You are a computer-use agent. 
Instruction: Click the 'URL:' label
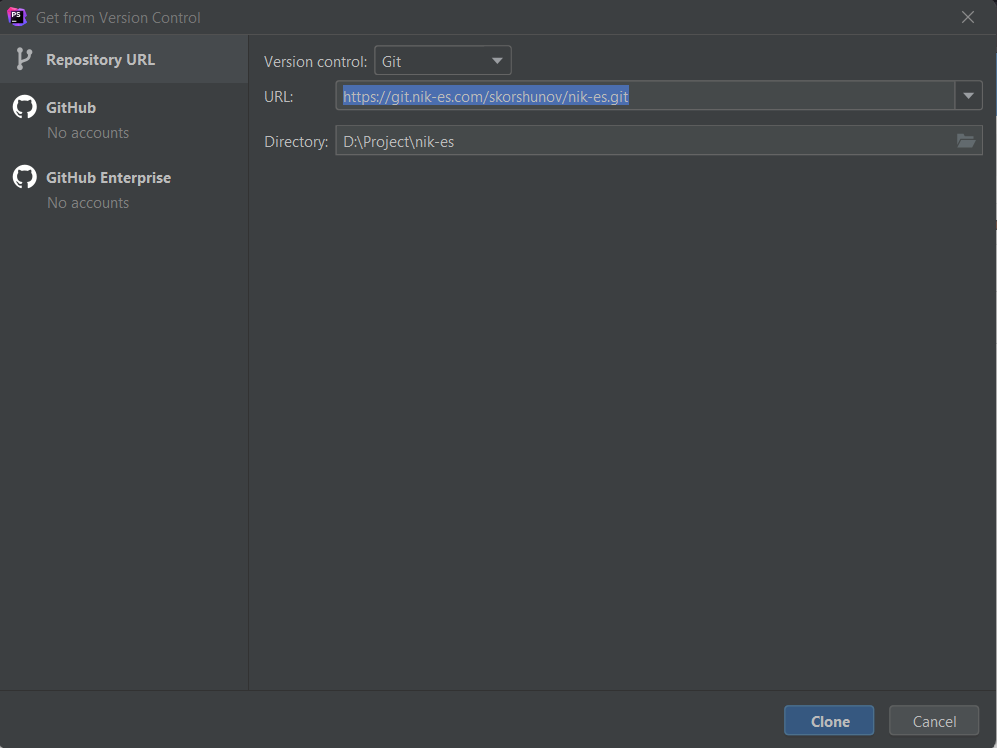coord(278,97)
